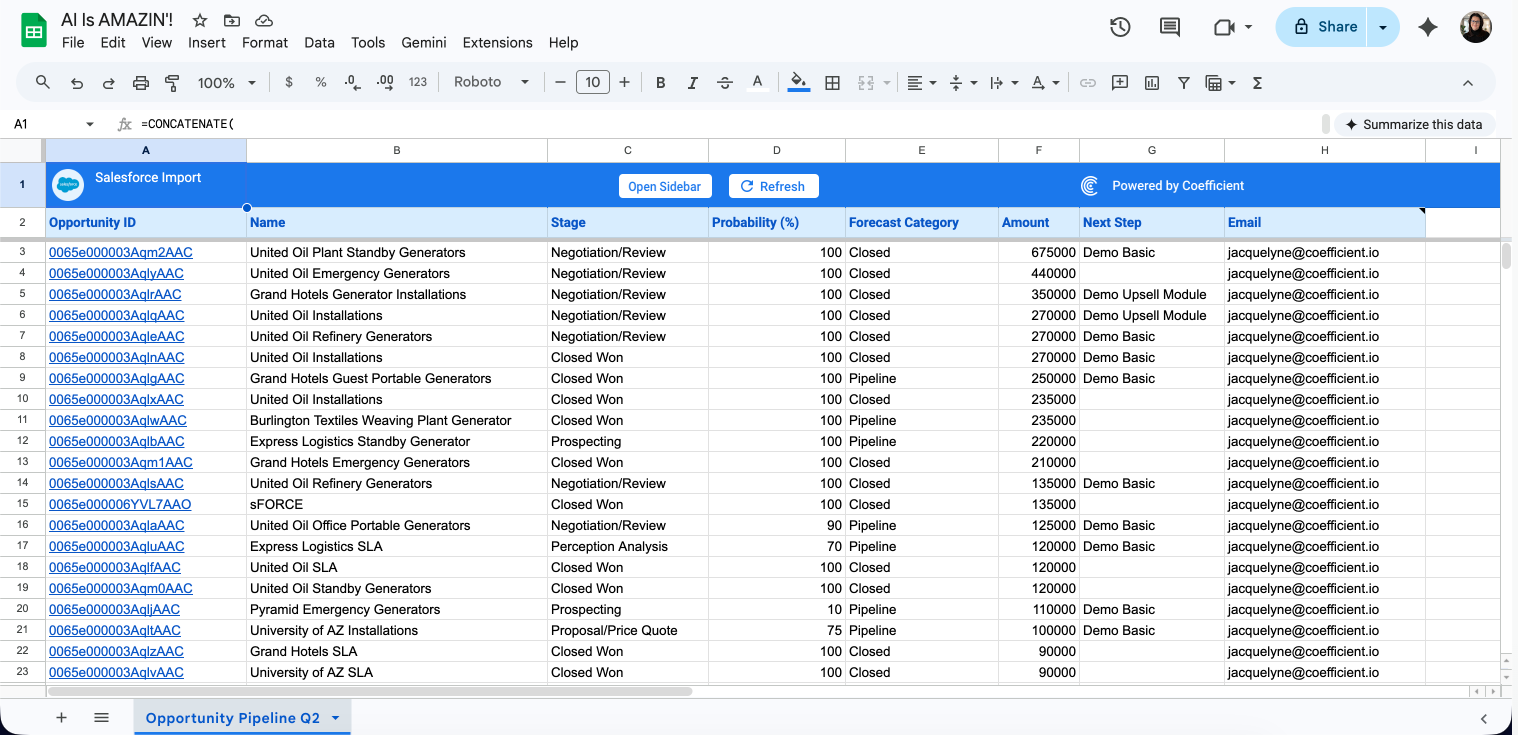Format as percent
Screen dimensions: 1518x735
pos(321,82)
